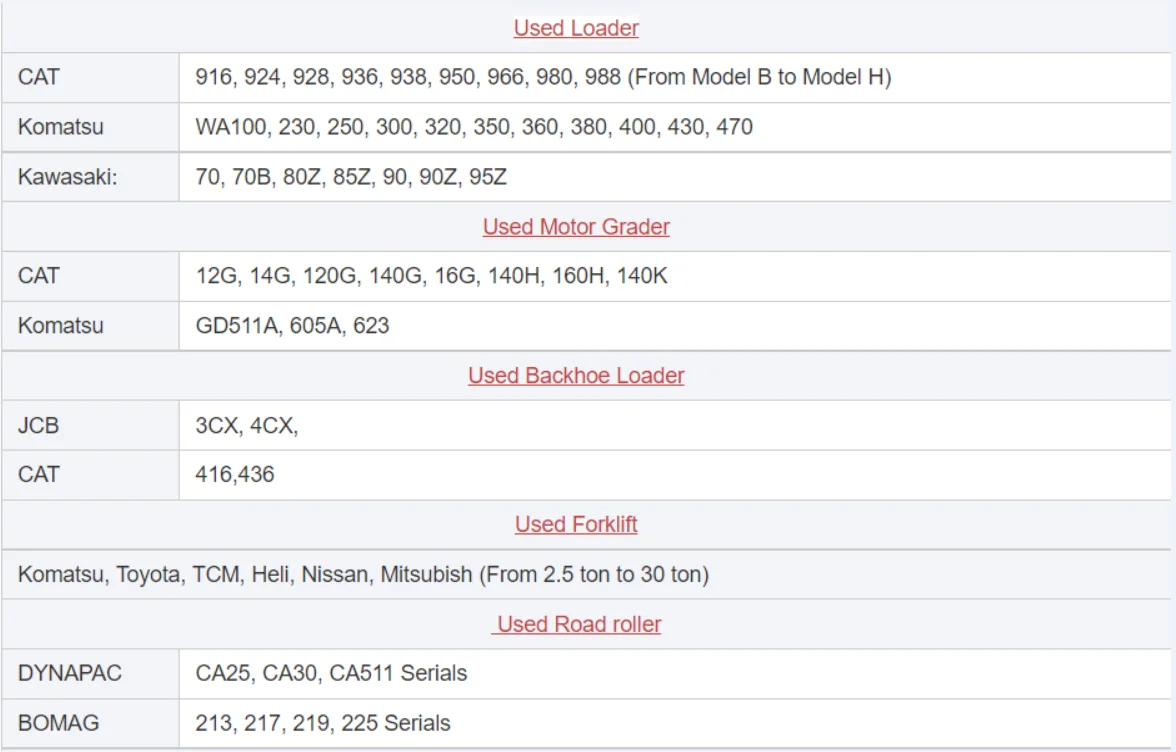Open the Used Motor Grader link
The height and width of the screenshot is (752, 1176).
point(576,227)
